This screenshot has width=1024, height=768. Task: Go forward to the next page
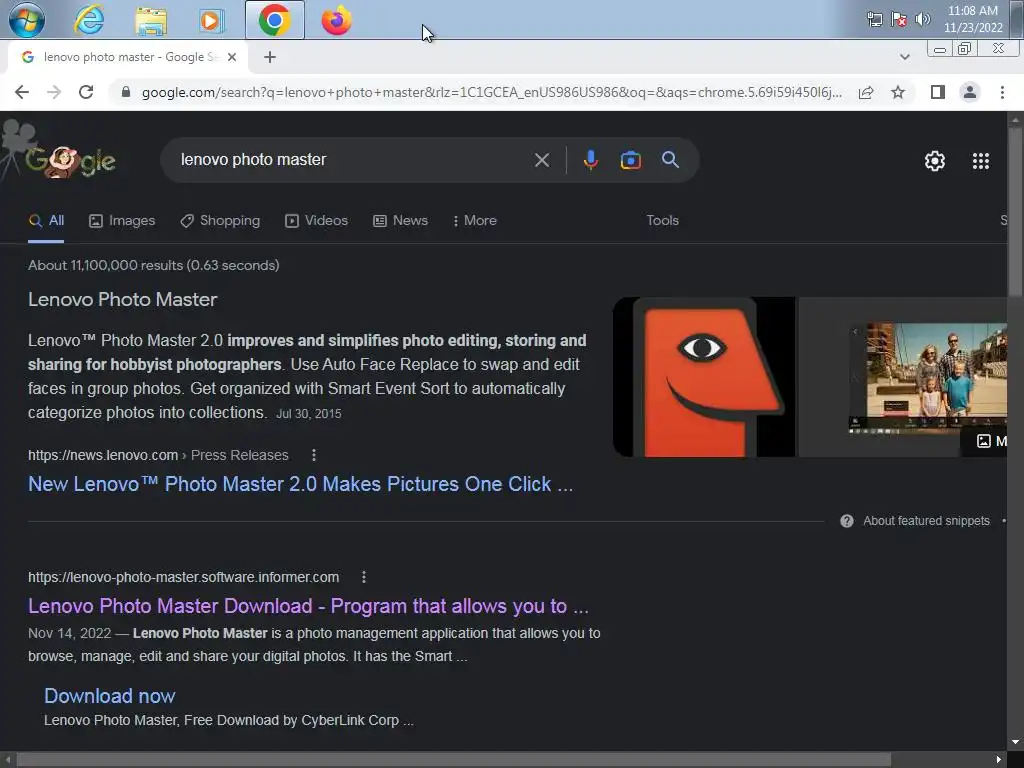click(54, 92)
